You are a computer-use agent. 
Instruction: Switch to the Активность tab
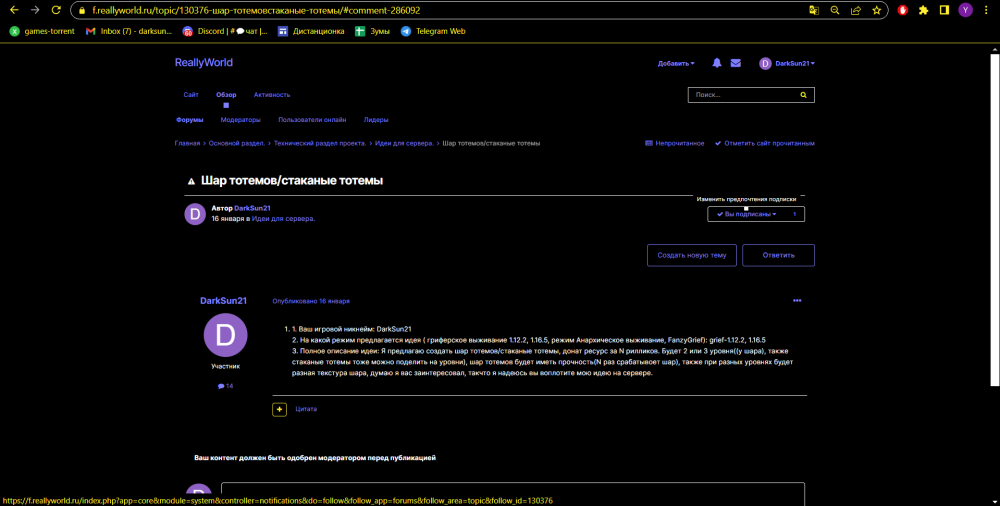pos(272,94)
